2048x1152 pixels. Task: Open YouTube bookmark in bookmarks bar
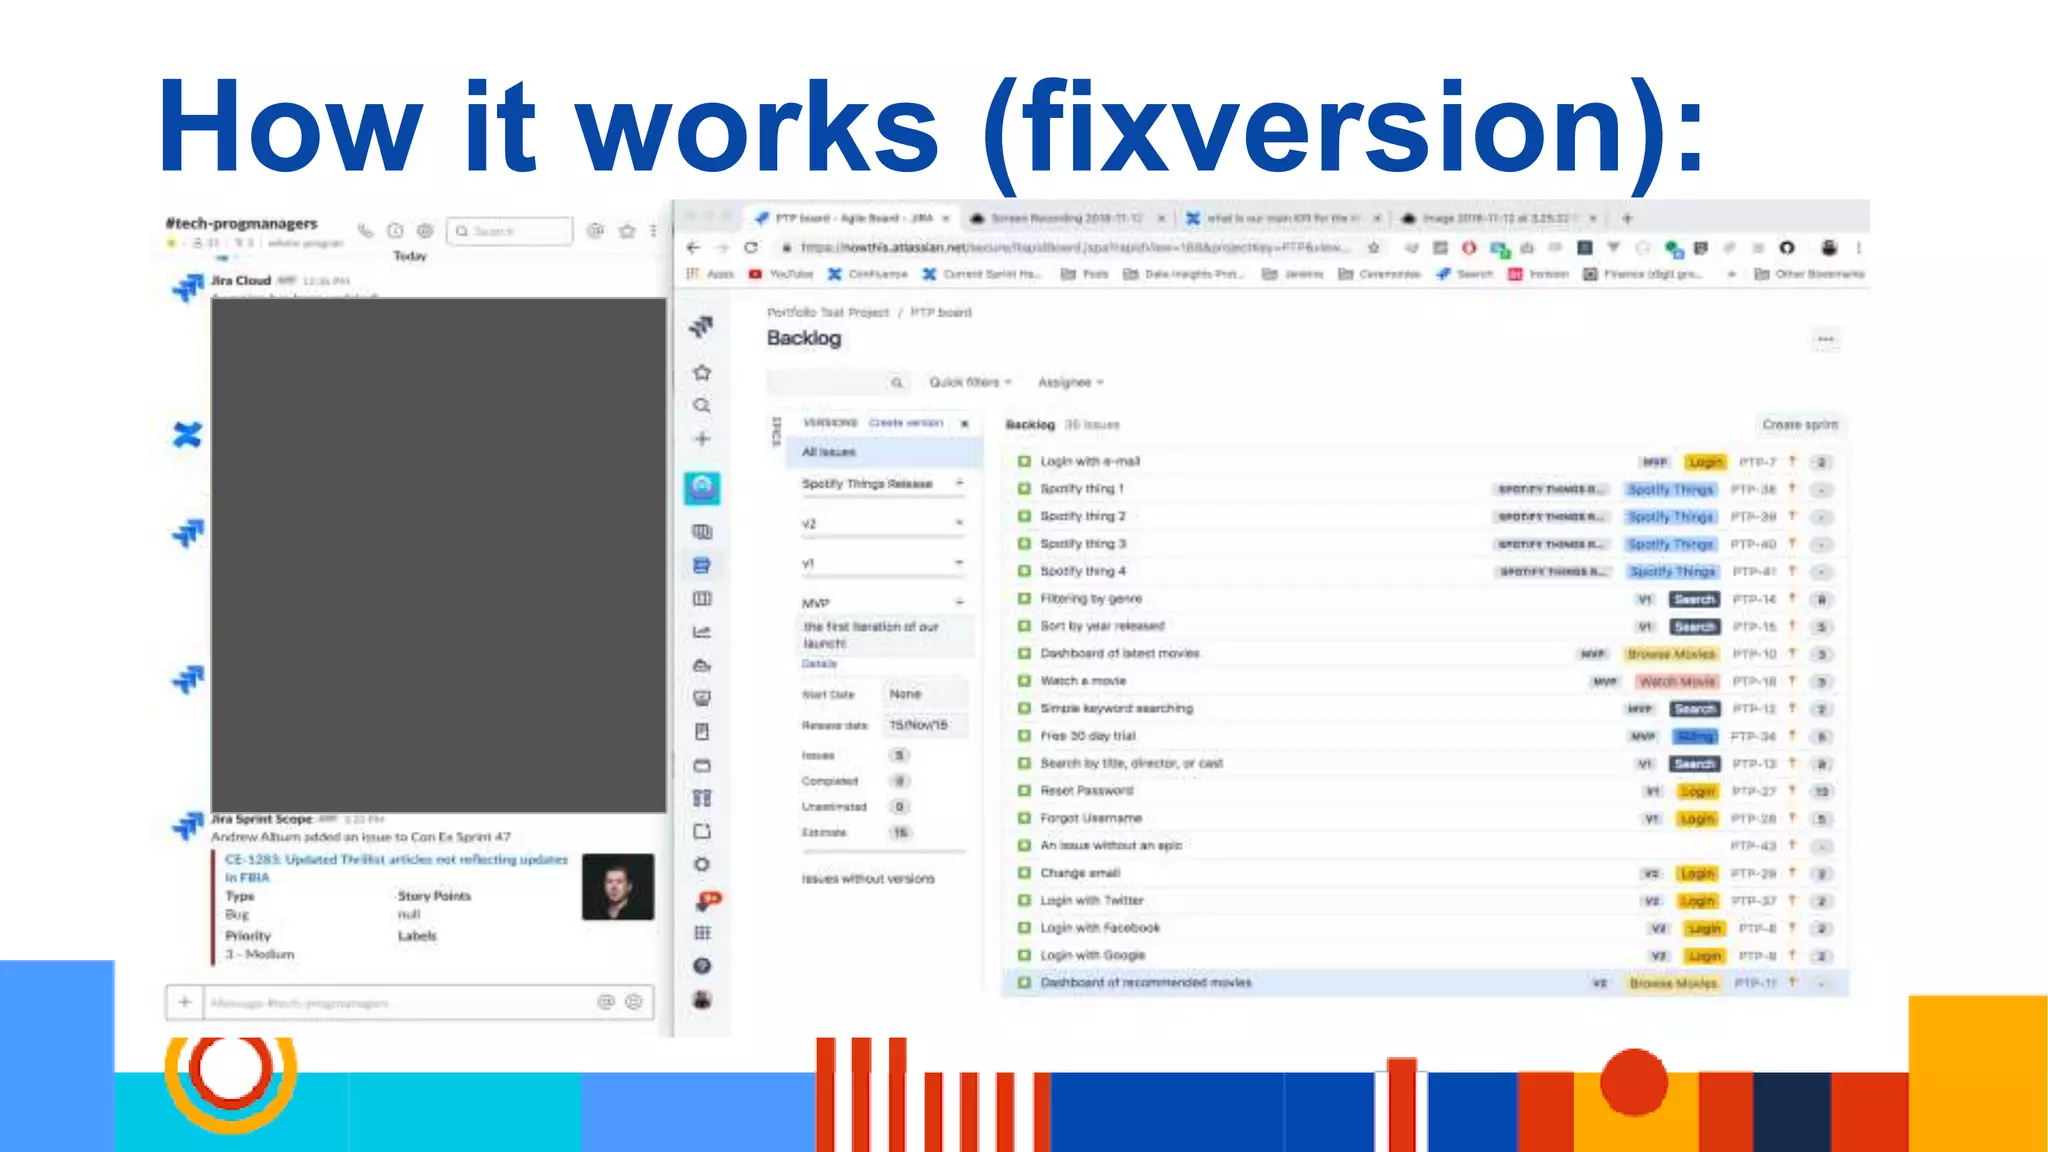pos(781,274)
